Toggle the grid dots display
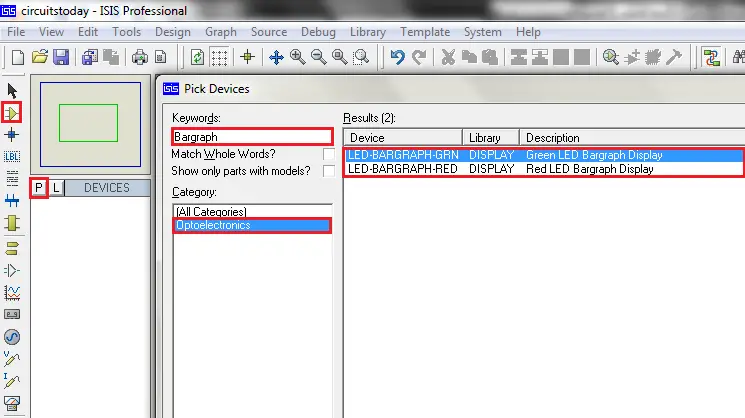The width and height of the screenshot is (745, 418). 219,57
